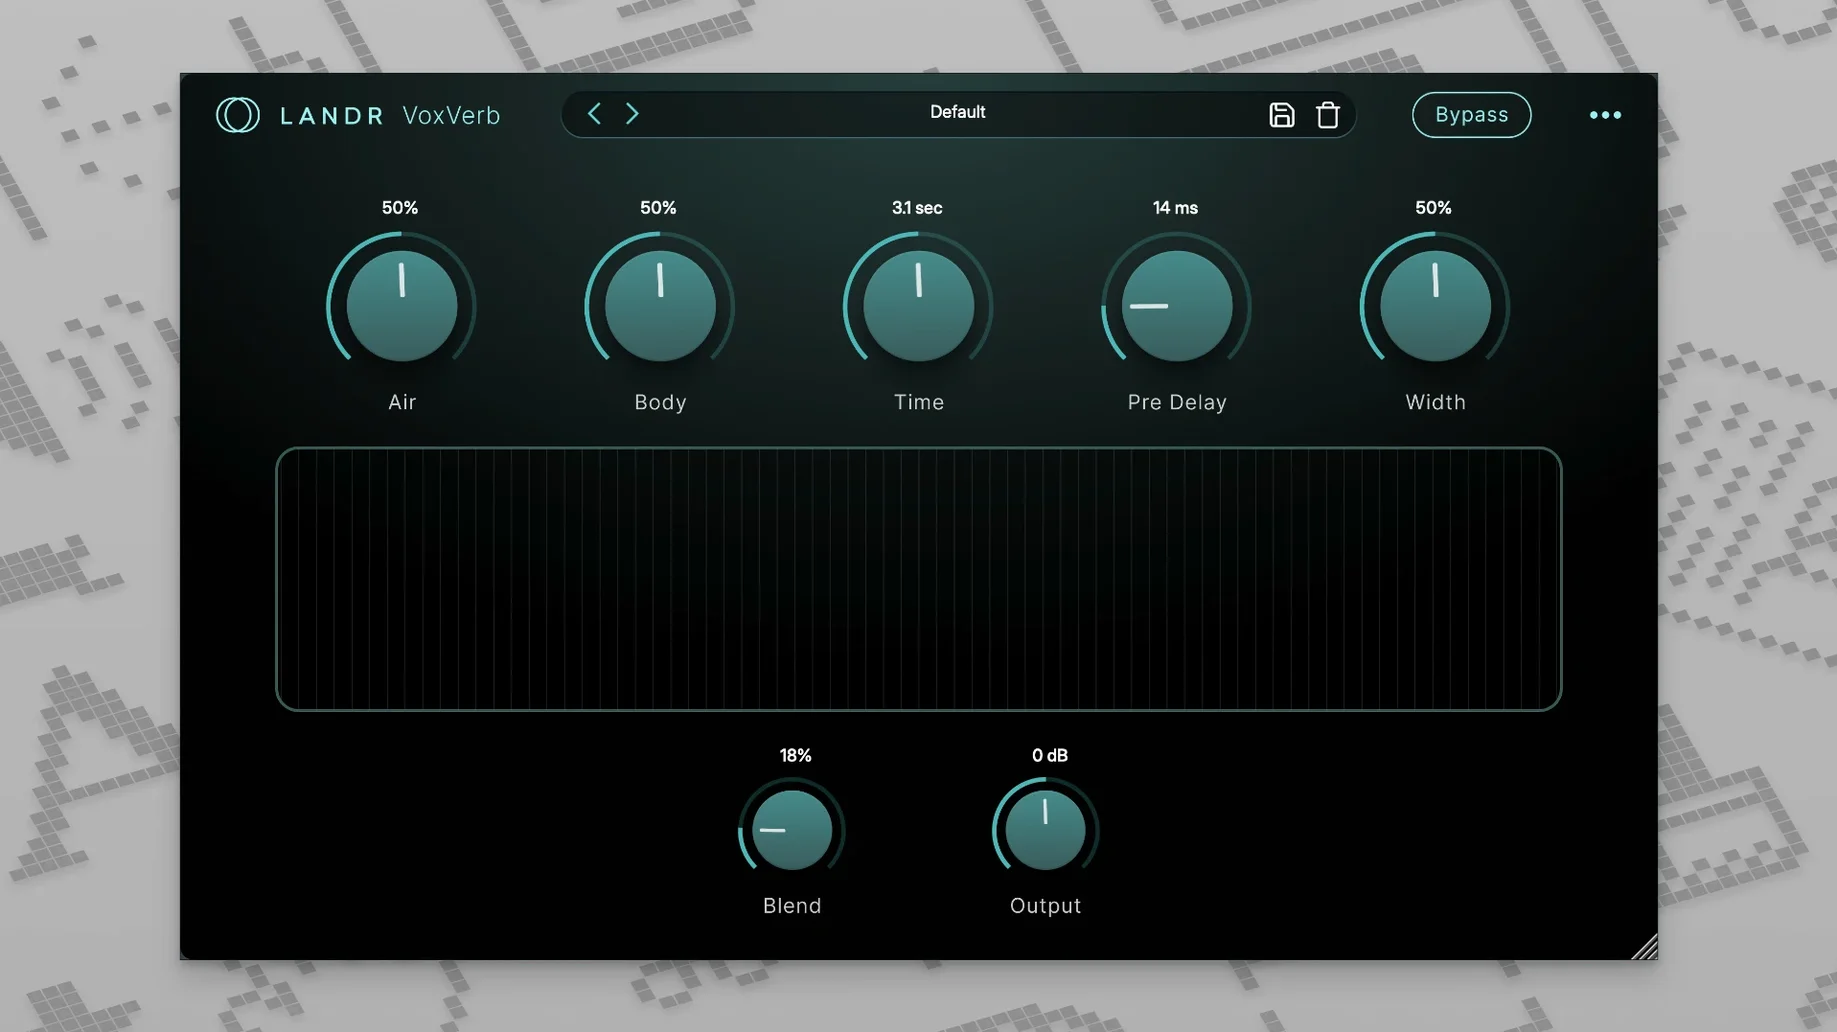The height and width of the screenshot is (1032, 1837).
Task: Click the Width knob
Action: click(x=1435, y=305)
